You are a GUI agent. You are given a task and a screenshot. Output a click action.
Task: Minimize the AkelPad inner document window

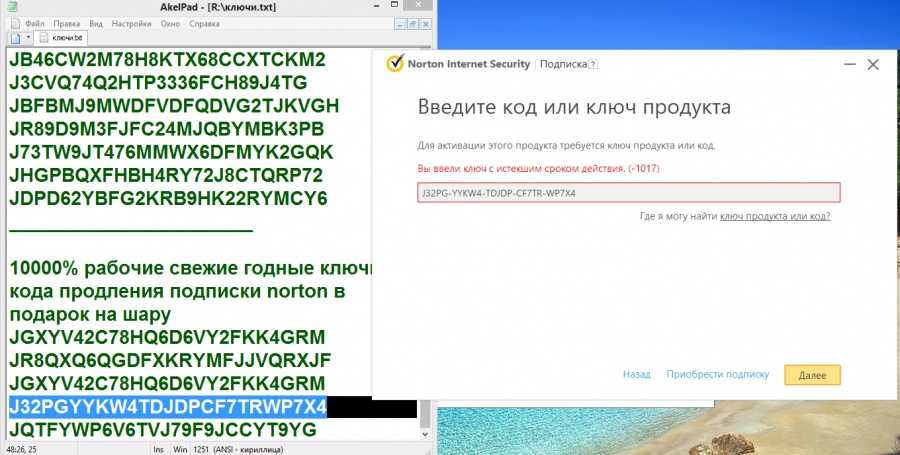pyautogui.click(x=400, y=24)
